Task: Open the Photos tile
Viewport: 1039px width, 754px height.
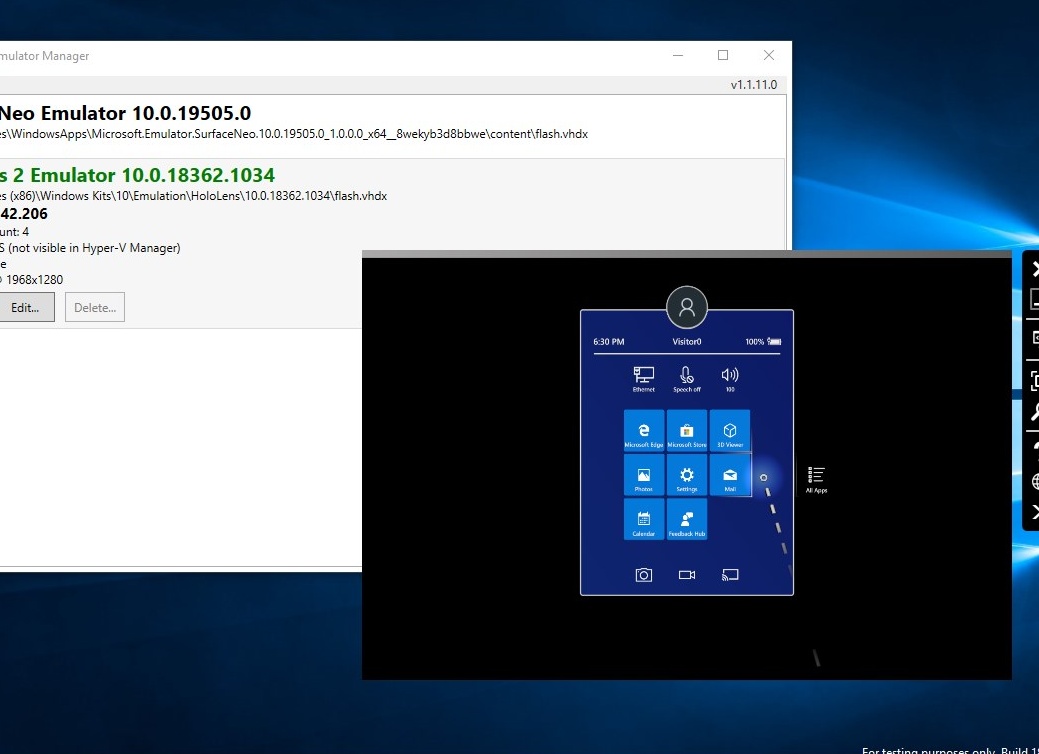Action: [643, 474]
